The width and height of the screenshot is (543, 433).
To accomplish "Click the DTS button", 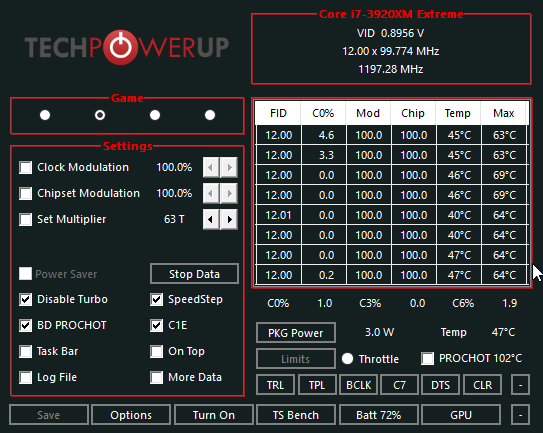I will [x=440, y=385].
